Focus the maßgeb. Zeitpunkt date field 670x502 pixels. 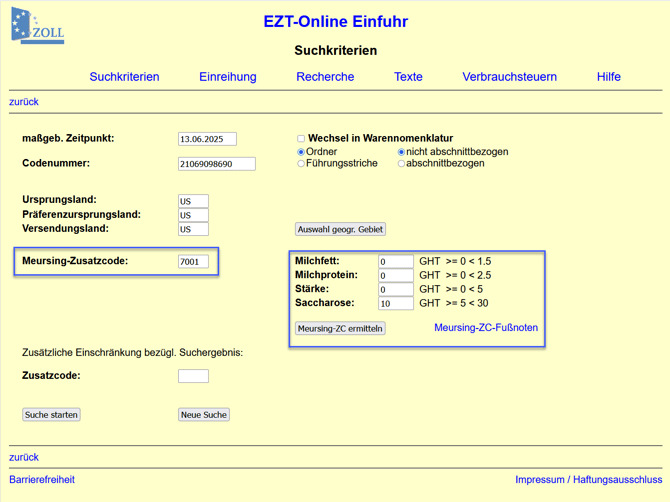[x=207, y=139]
